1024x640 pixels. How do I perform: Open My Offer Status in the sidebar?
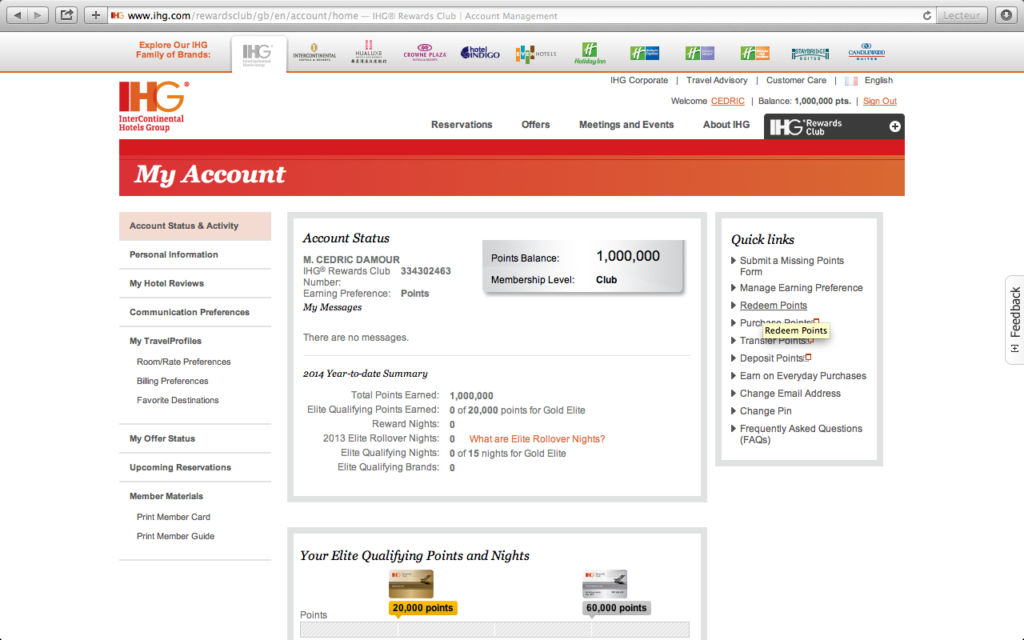pyautogui.click(x=162, y=439)
